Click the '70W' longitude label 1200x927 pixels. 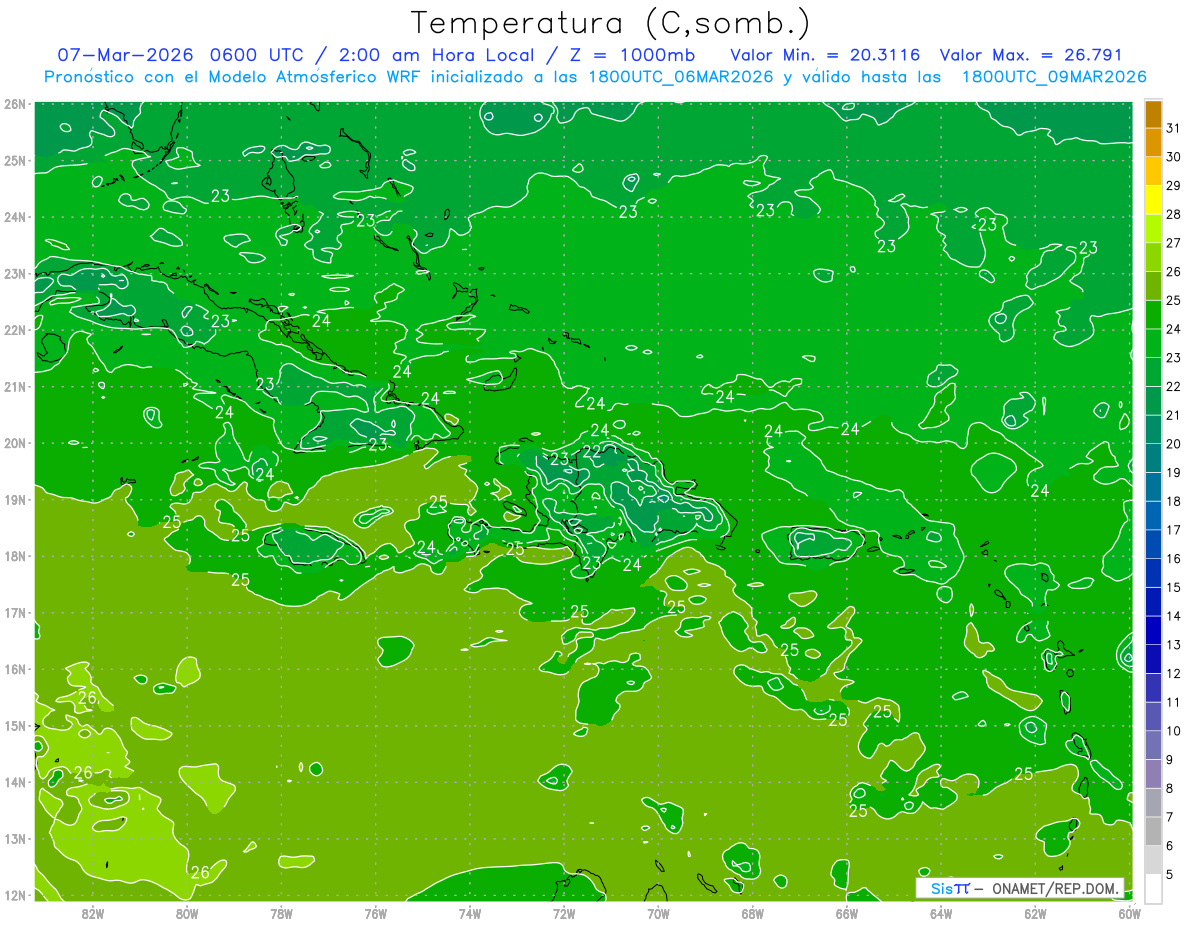tap(658, 913)
